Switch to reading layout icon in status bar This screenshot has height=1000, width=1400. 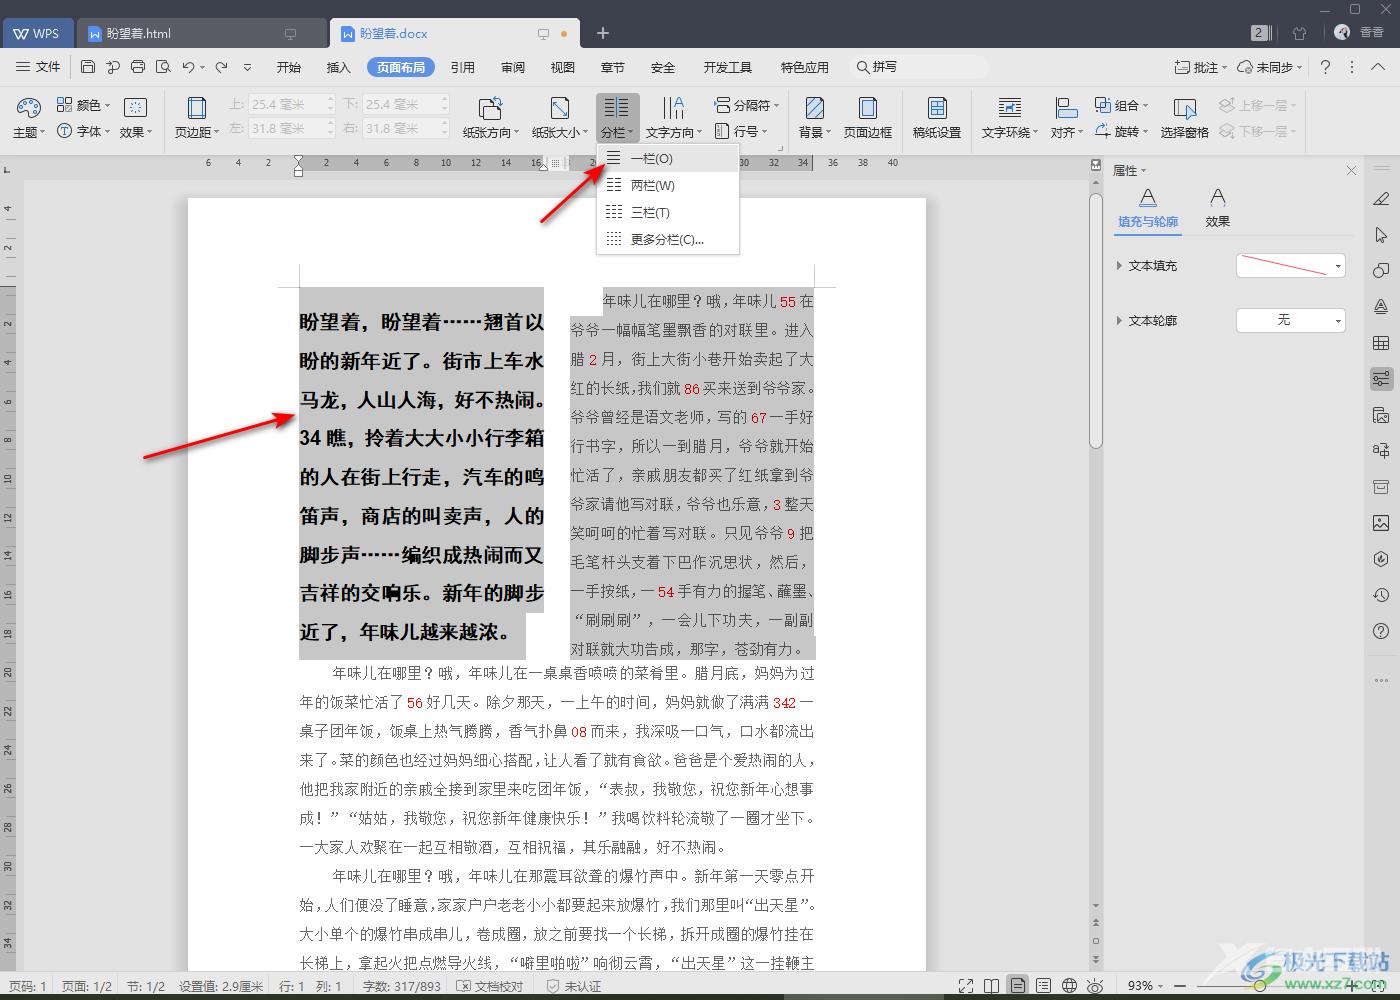[991, 986]
